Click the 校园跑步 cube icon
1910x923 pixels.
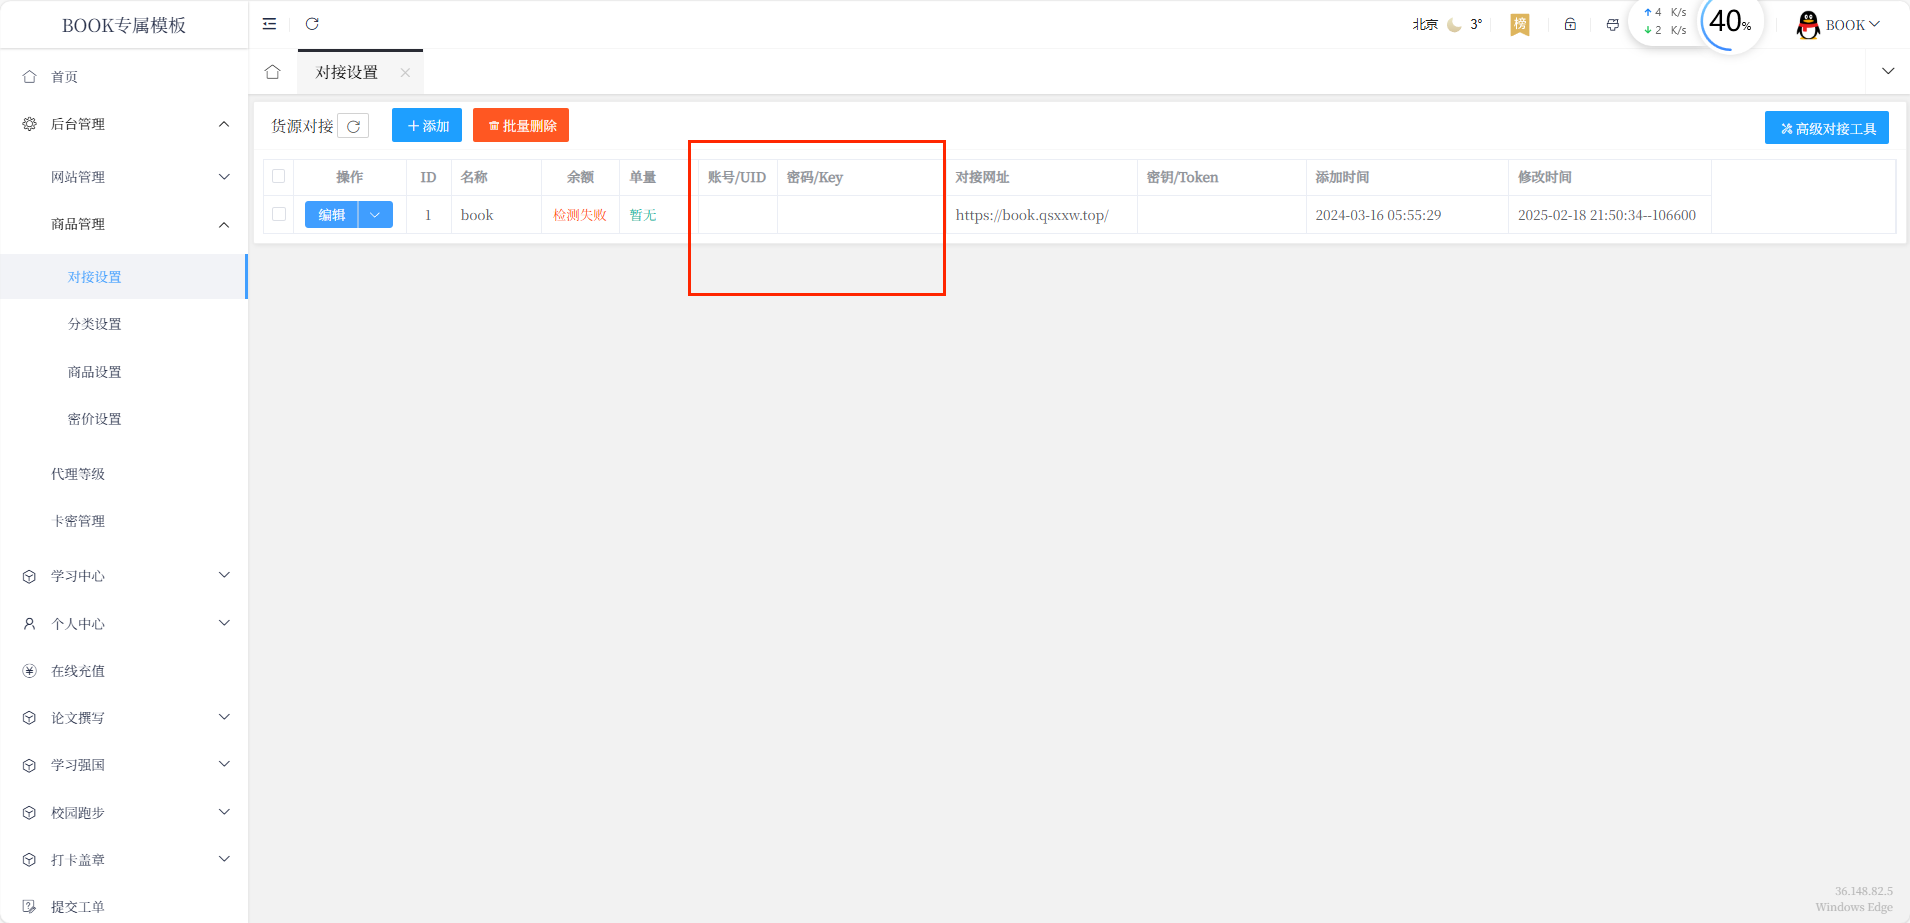[x=30, y=813]
